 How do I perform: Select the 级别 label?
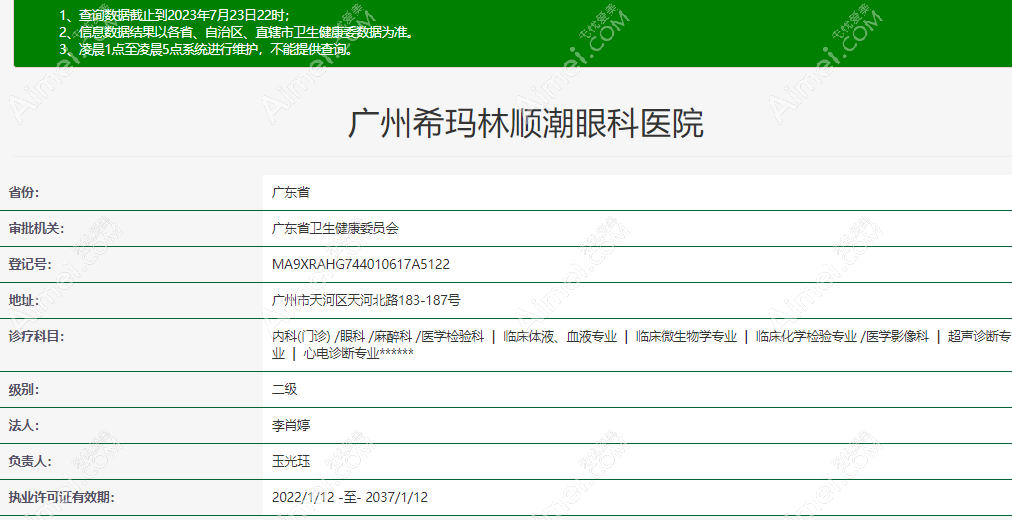(x=24, y=390)
